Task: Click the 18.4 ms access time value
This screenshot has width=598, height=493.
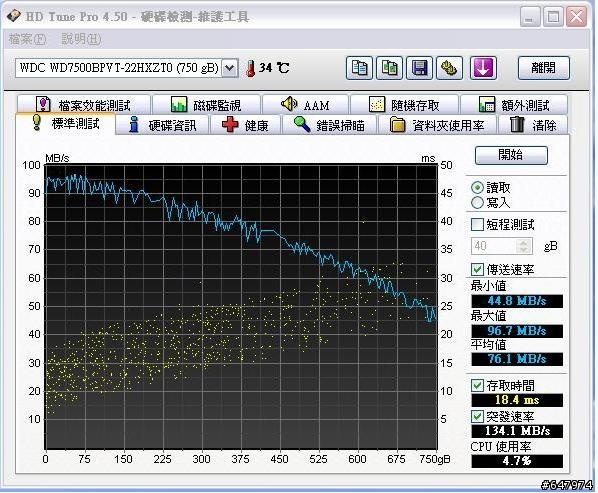Action: [x=517, y=400]
